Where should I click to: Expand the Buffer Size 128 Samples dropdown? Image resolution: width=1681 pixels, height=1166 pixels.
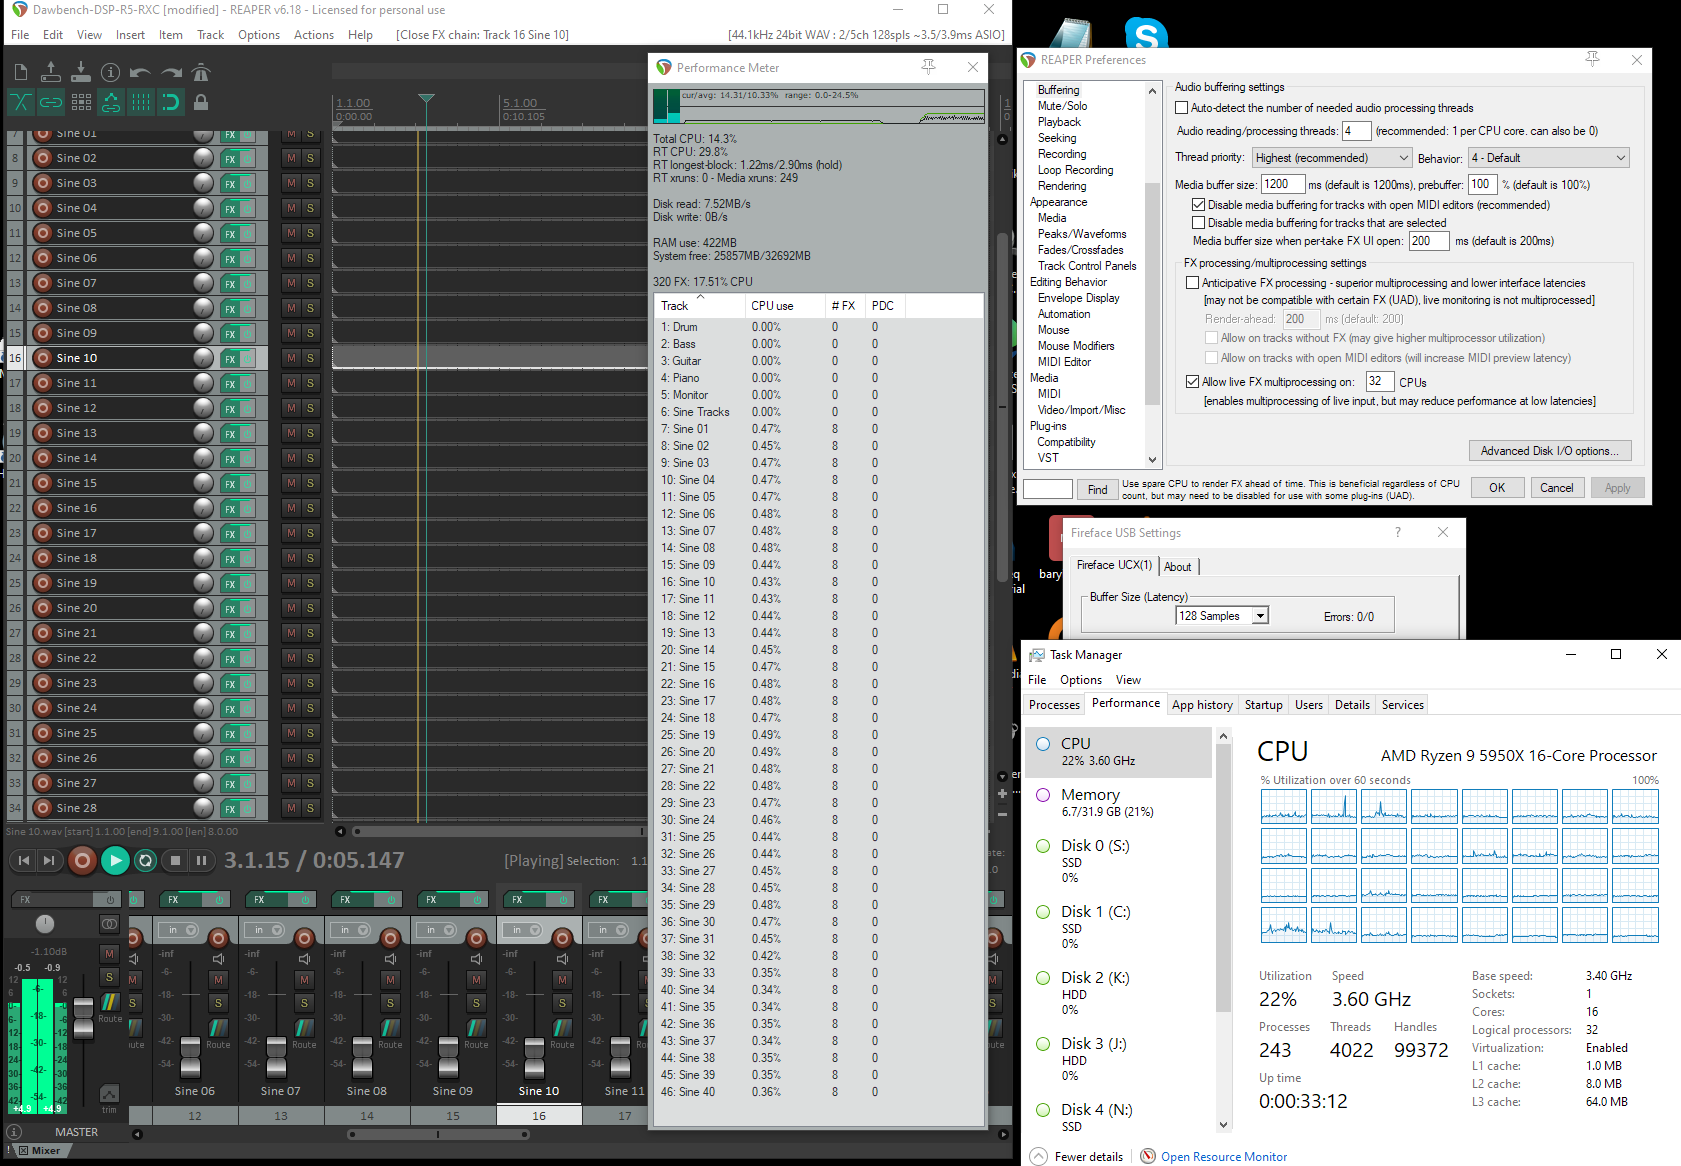(1260, 616)
